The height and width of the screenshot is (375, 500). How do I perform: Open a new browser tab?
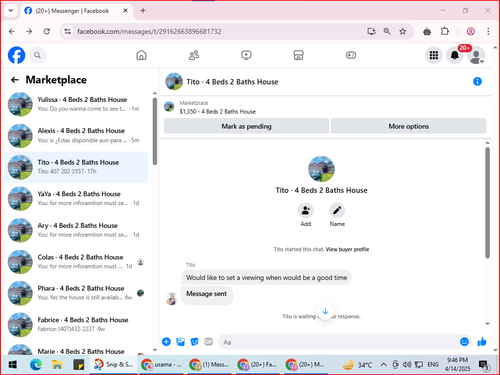coord(143,11)
